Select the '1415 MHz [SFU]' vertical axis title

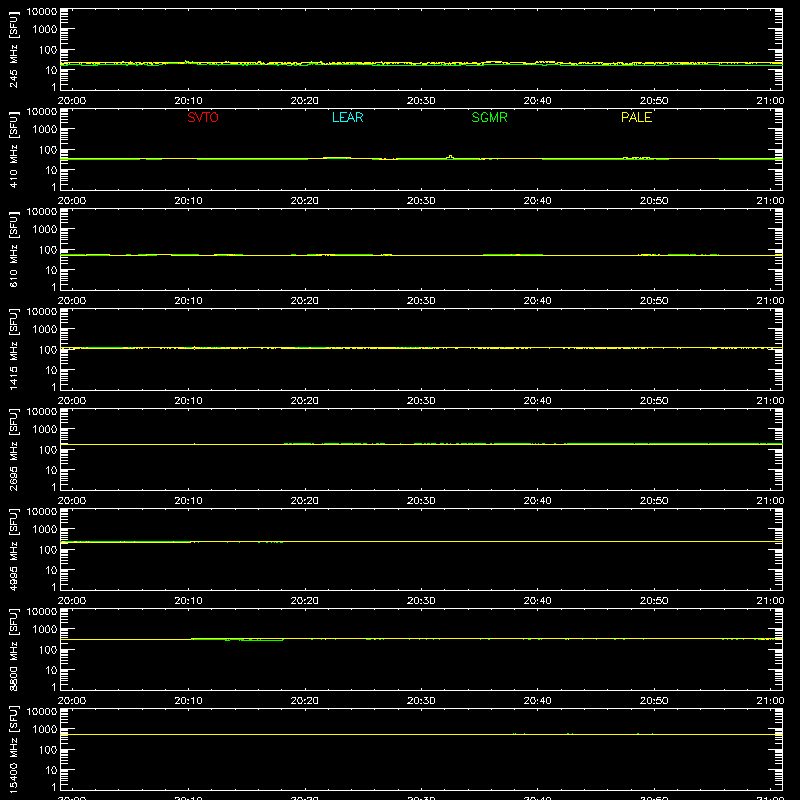pyautogui.click(x=13, y=349)
